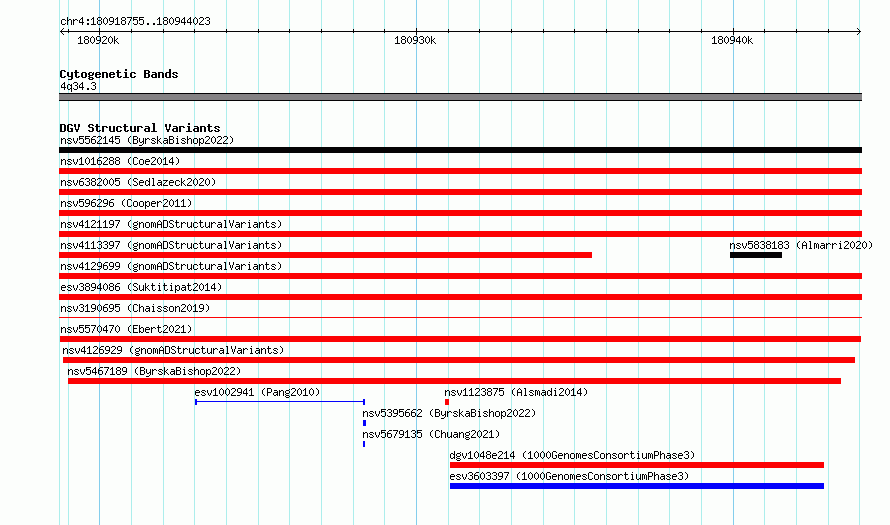Click the esv3603397 (1000GenomesConsortiumPhase3) label
Viewport: 890px width, 525px height.
coord(569,476)
